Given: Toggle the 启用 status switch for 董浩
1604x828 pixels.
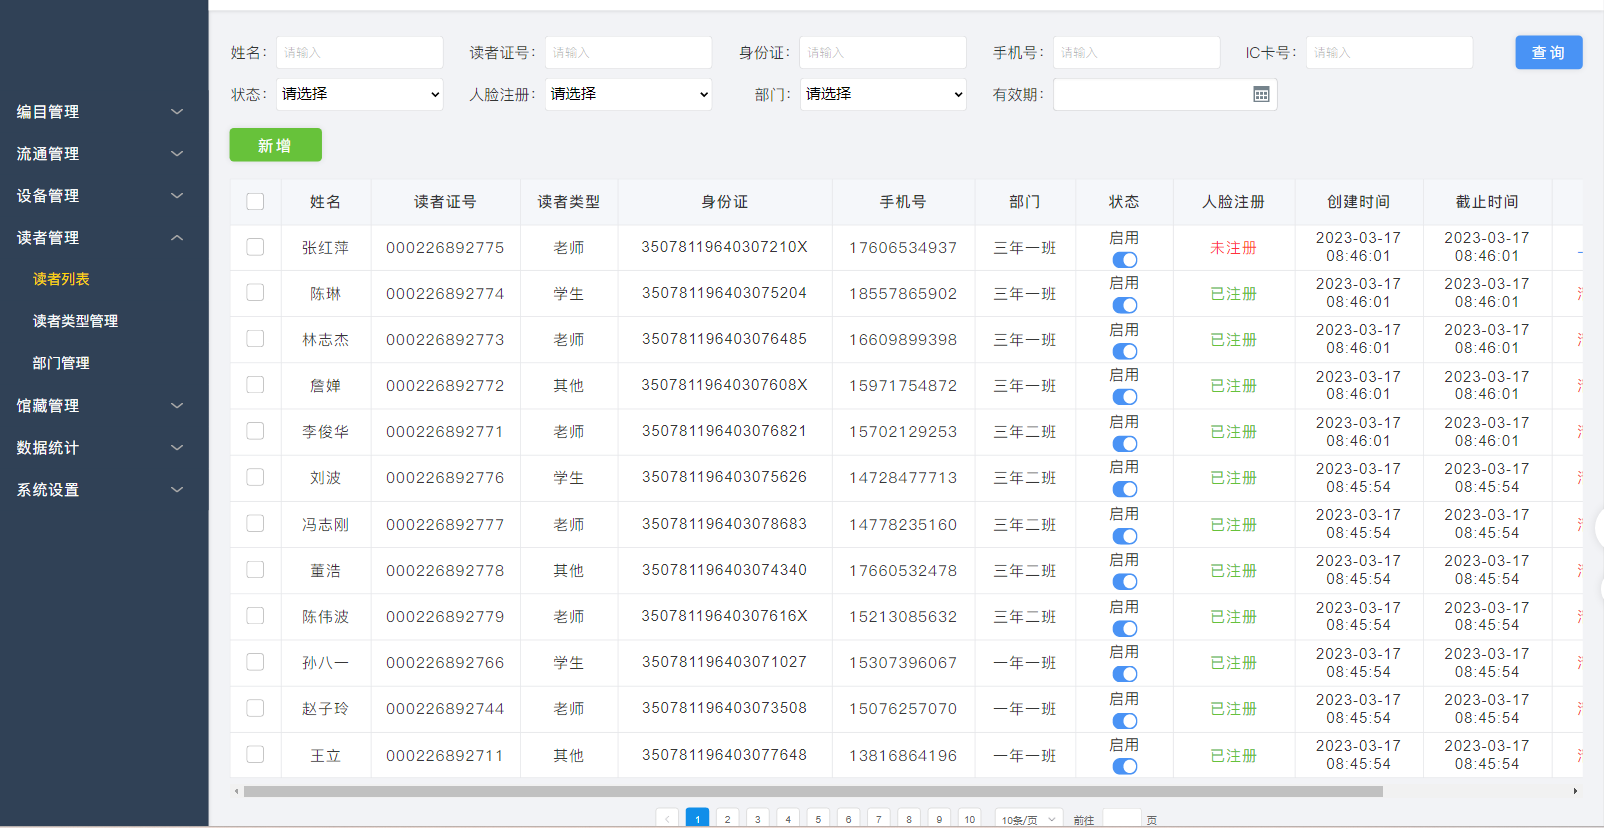Looking at the screenshot, I should (1124, 582).
